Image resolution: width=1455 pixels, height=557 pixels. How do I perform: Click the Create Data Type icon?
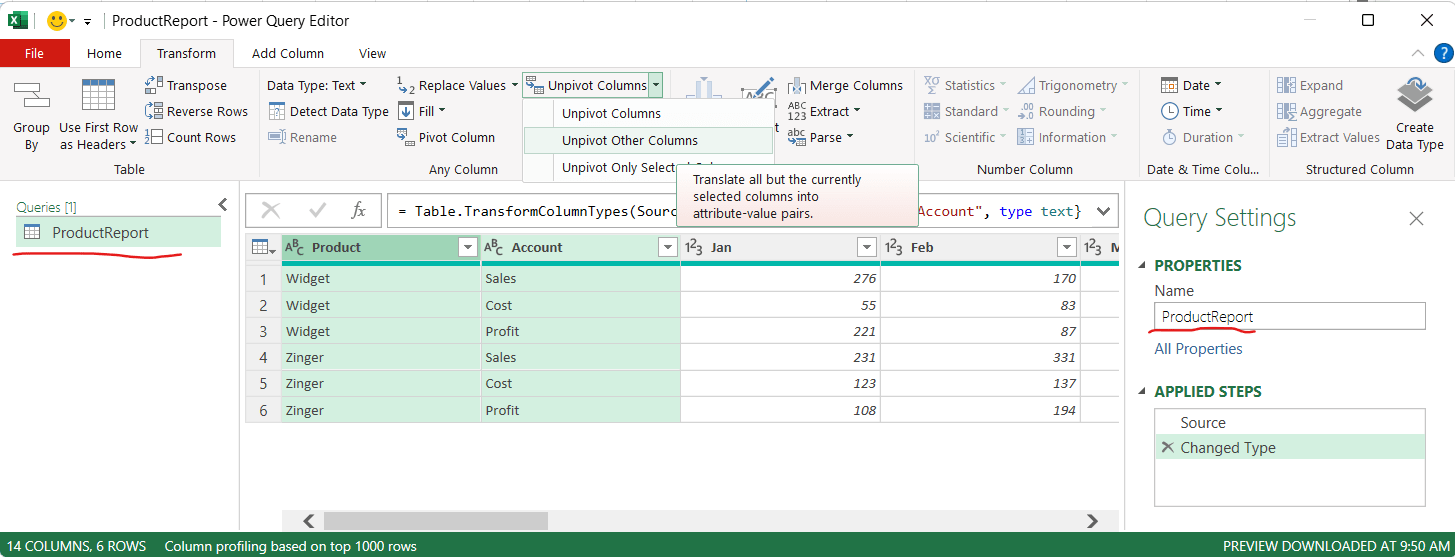1414,97
